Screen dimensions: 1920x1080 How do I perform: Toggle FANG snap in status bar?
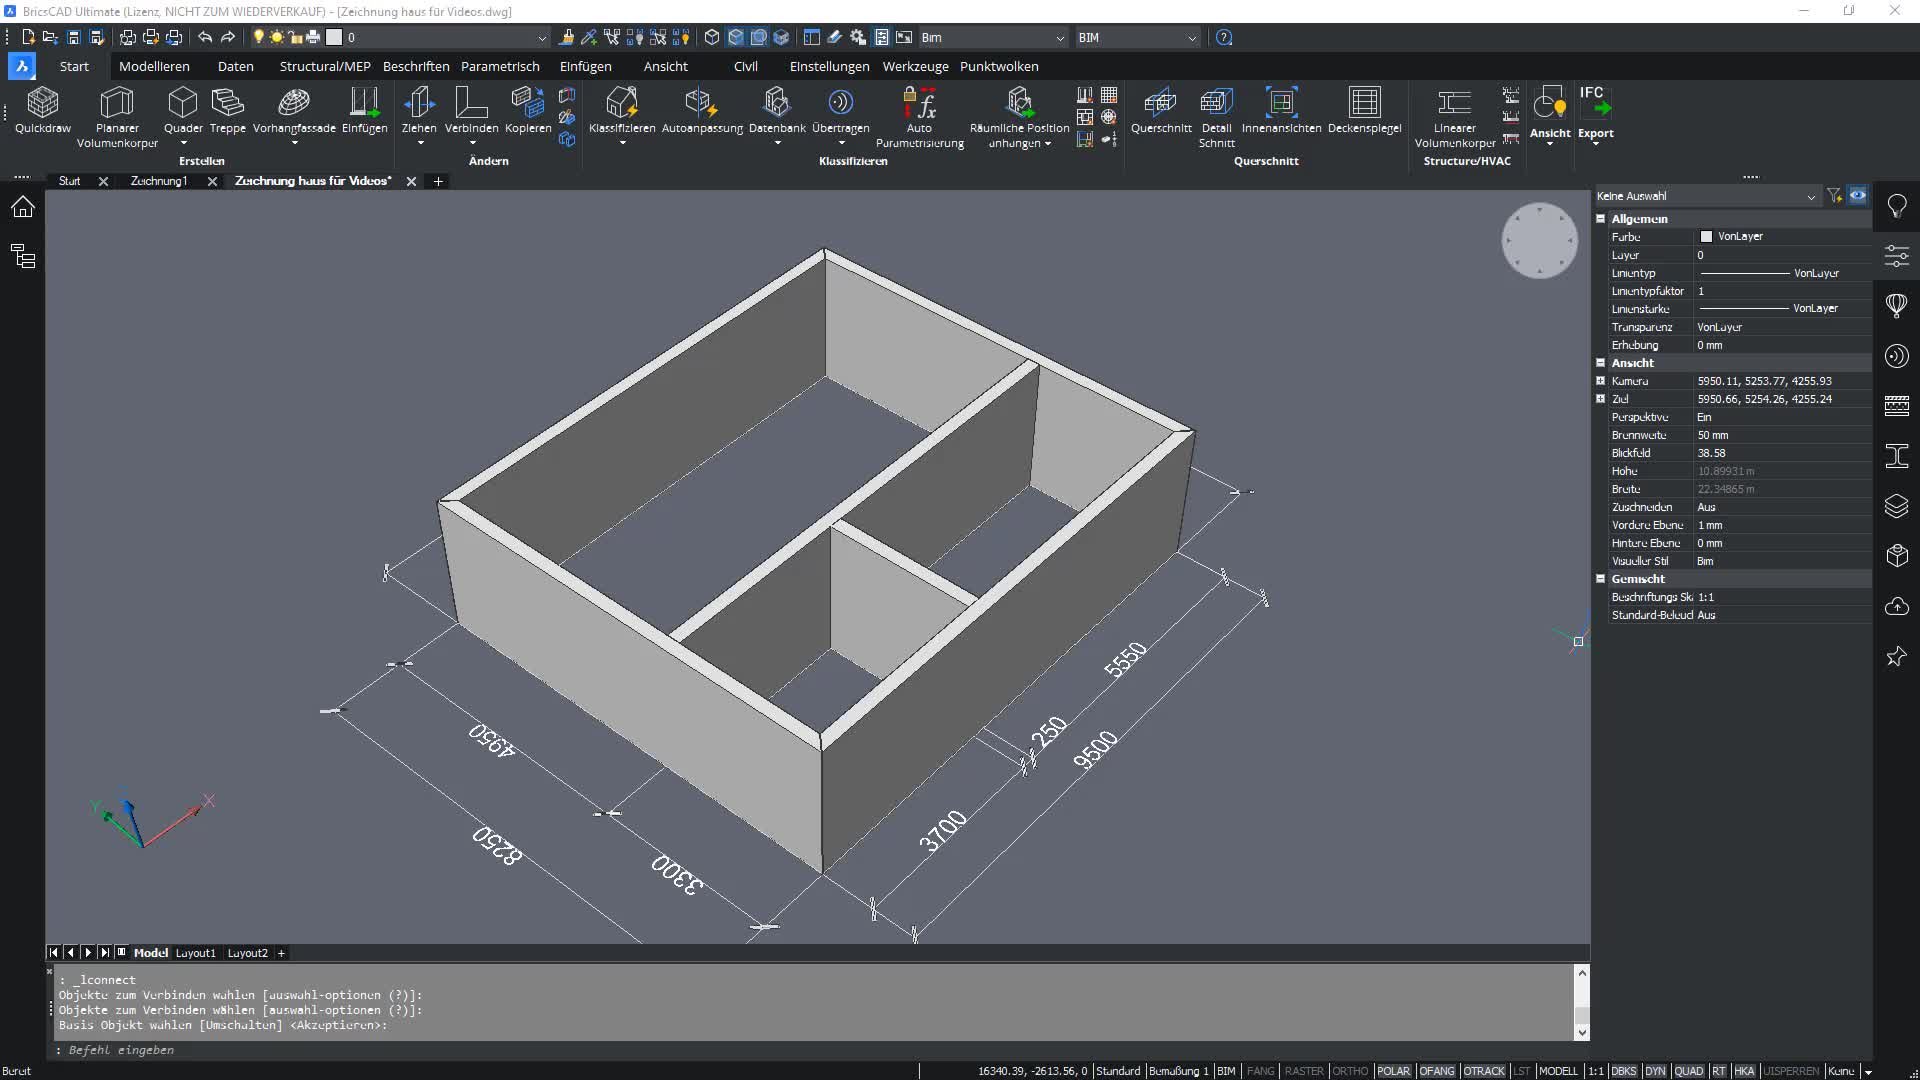coord(1261,1071)
